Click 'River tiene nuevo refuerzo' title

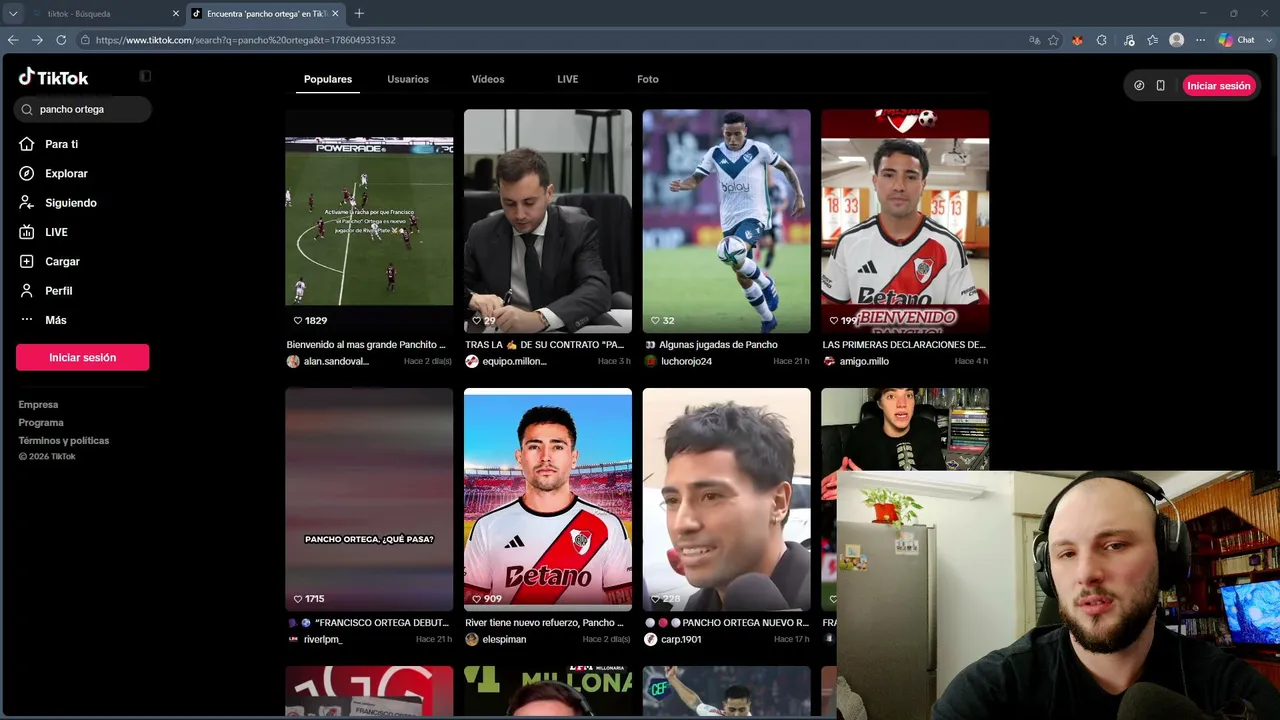click(545, 623)
